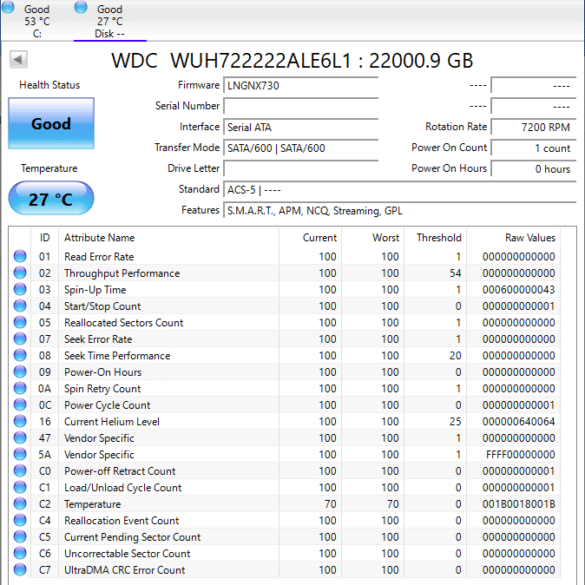Click the previous disk arrow button
Viewport: 585px width, 585px height.
[x=18, y=59]
